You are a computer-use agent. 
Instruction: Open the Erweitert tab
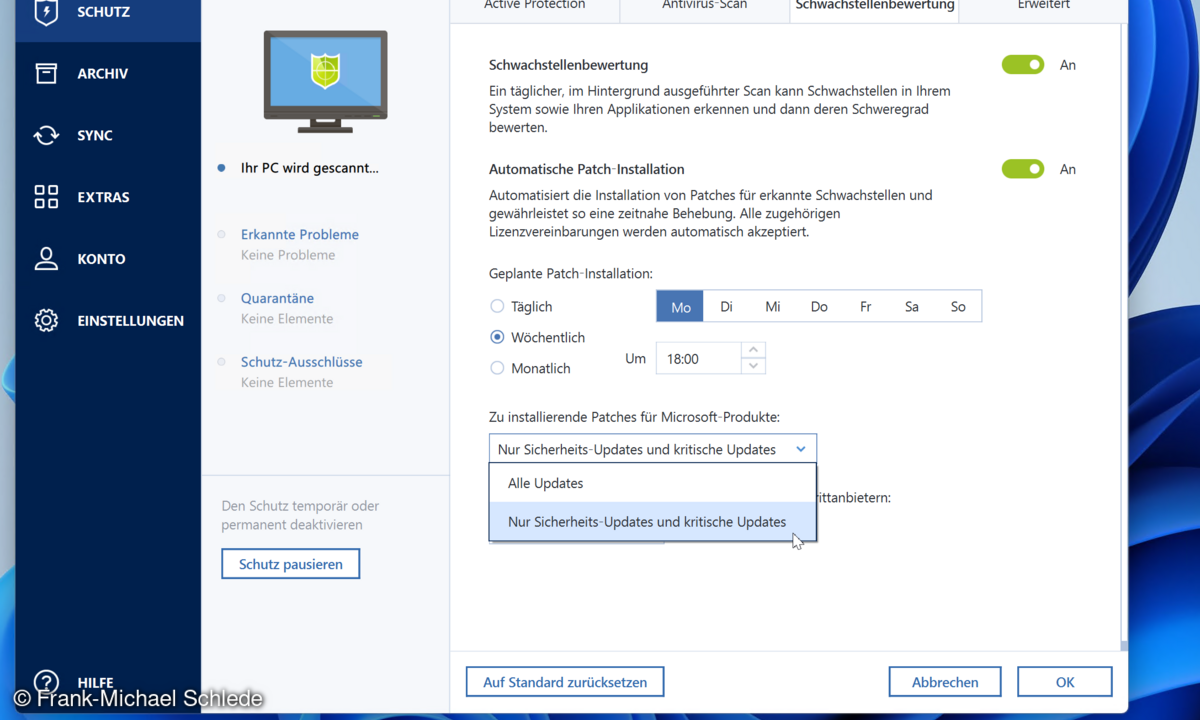click(x=1043, y=5)
